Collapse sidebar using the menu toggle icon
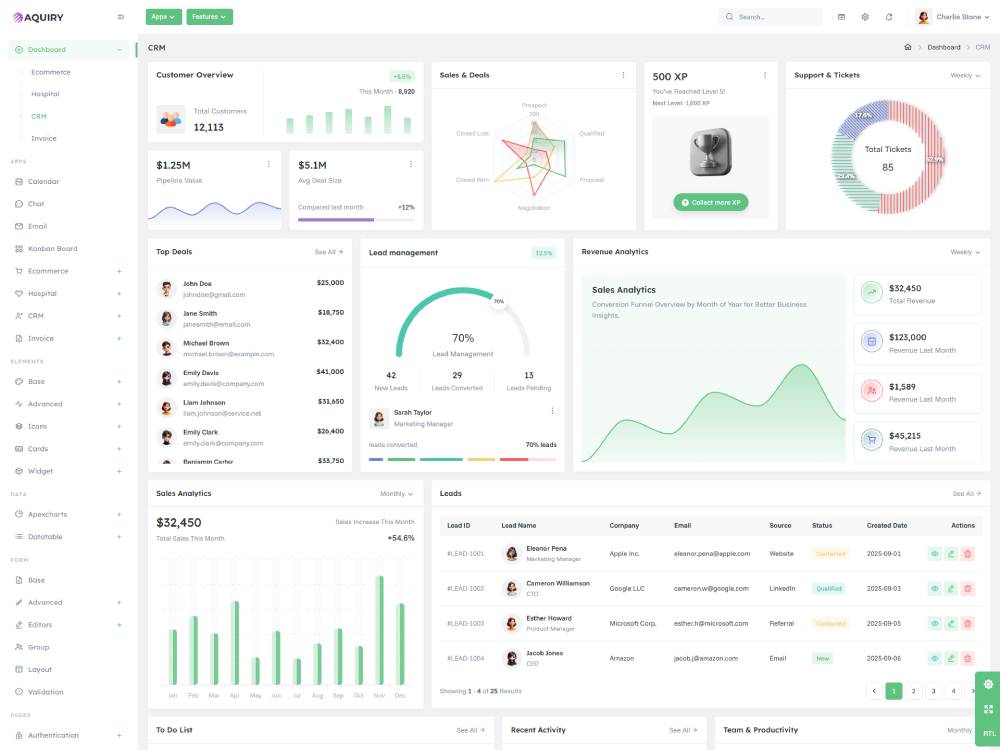The height and width of the screenshot is (750, 1000). [121, 17]
